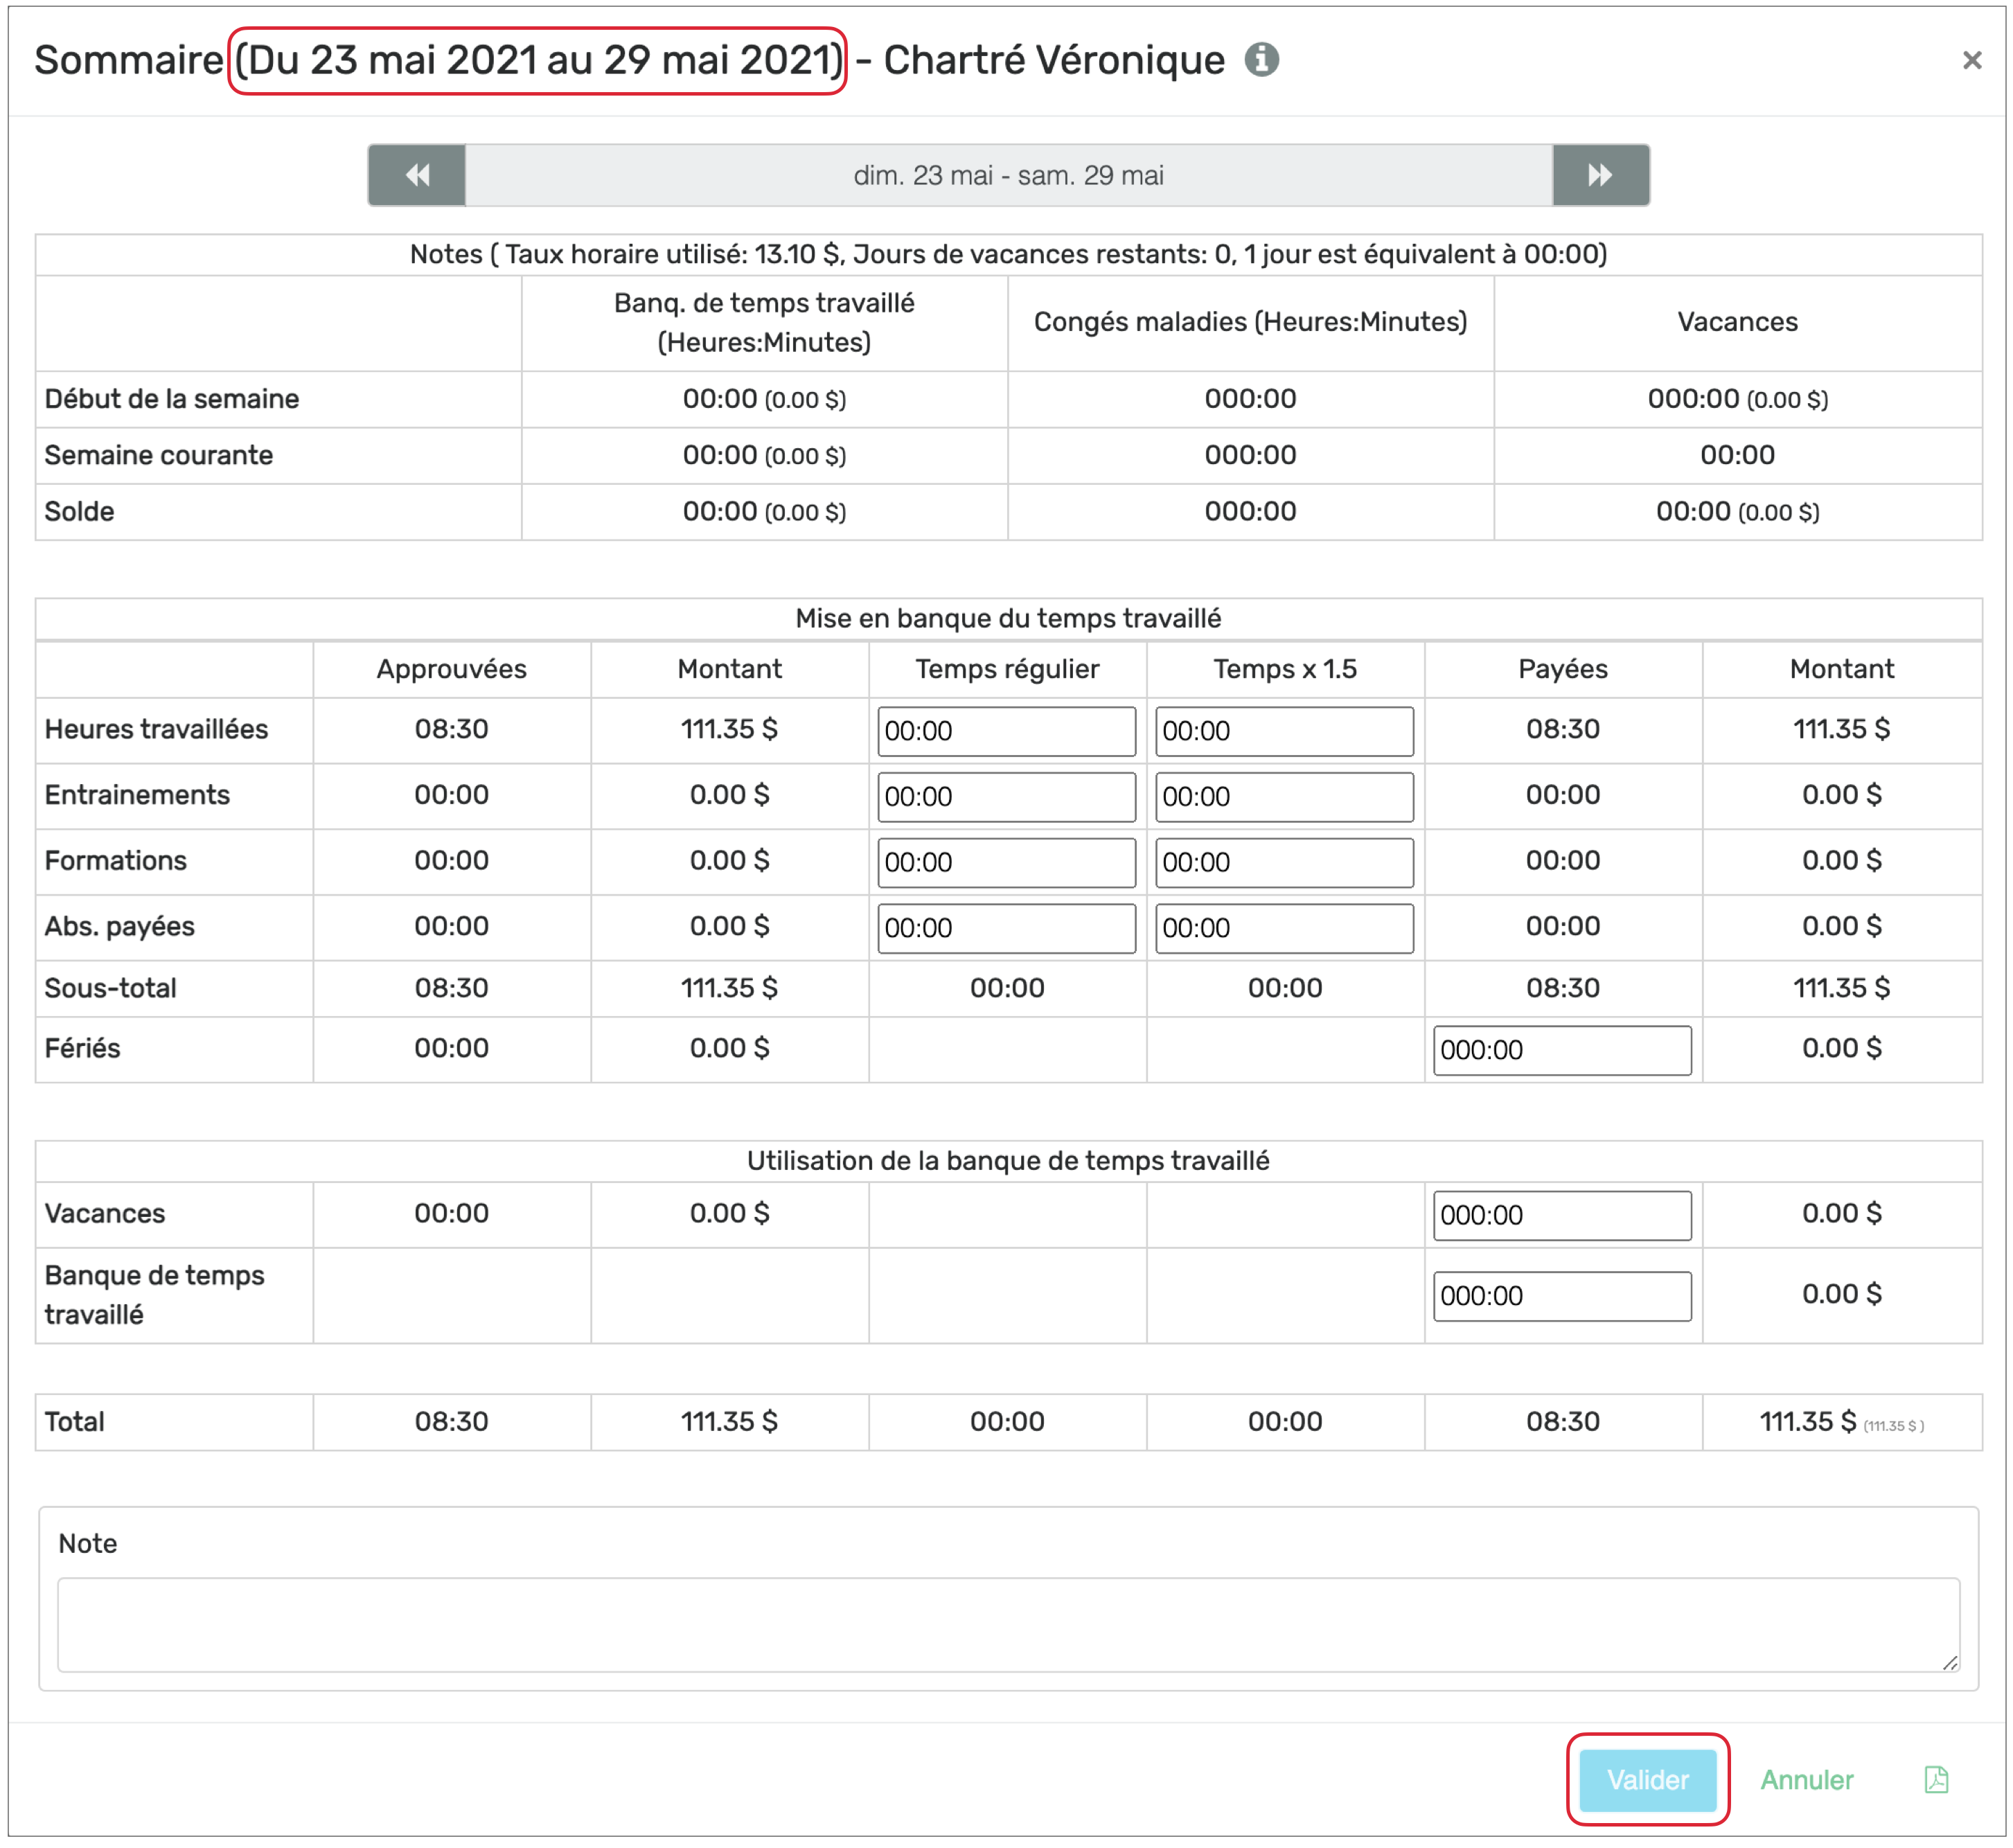
Task: Edit the Payées field for Vacances row
Action: point(1562,1215)
